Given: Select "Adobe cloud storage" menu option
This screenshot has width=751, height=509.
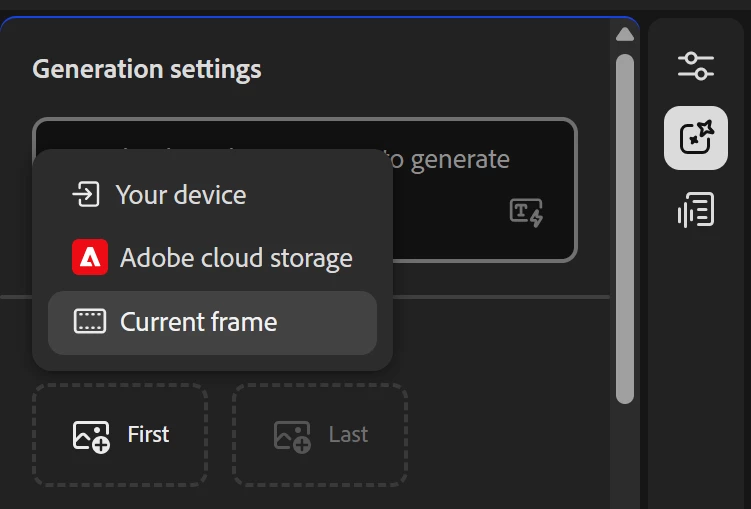Looking at the screenshot, I should tap(236, 258).
